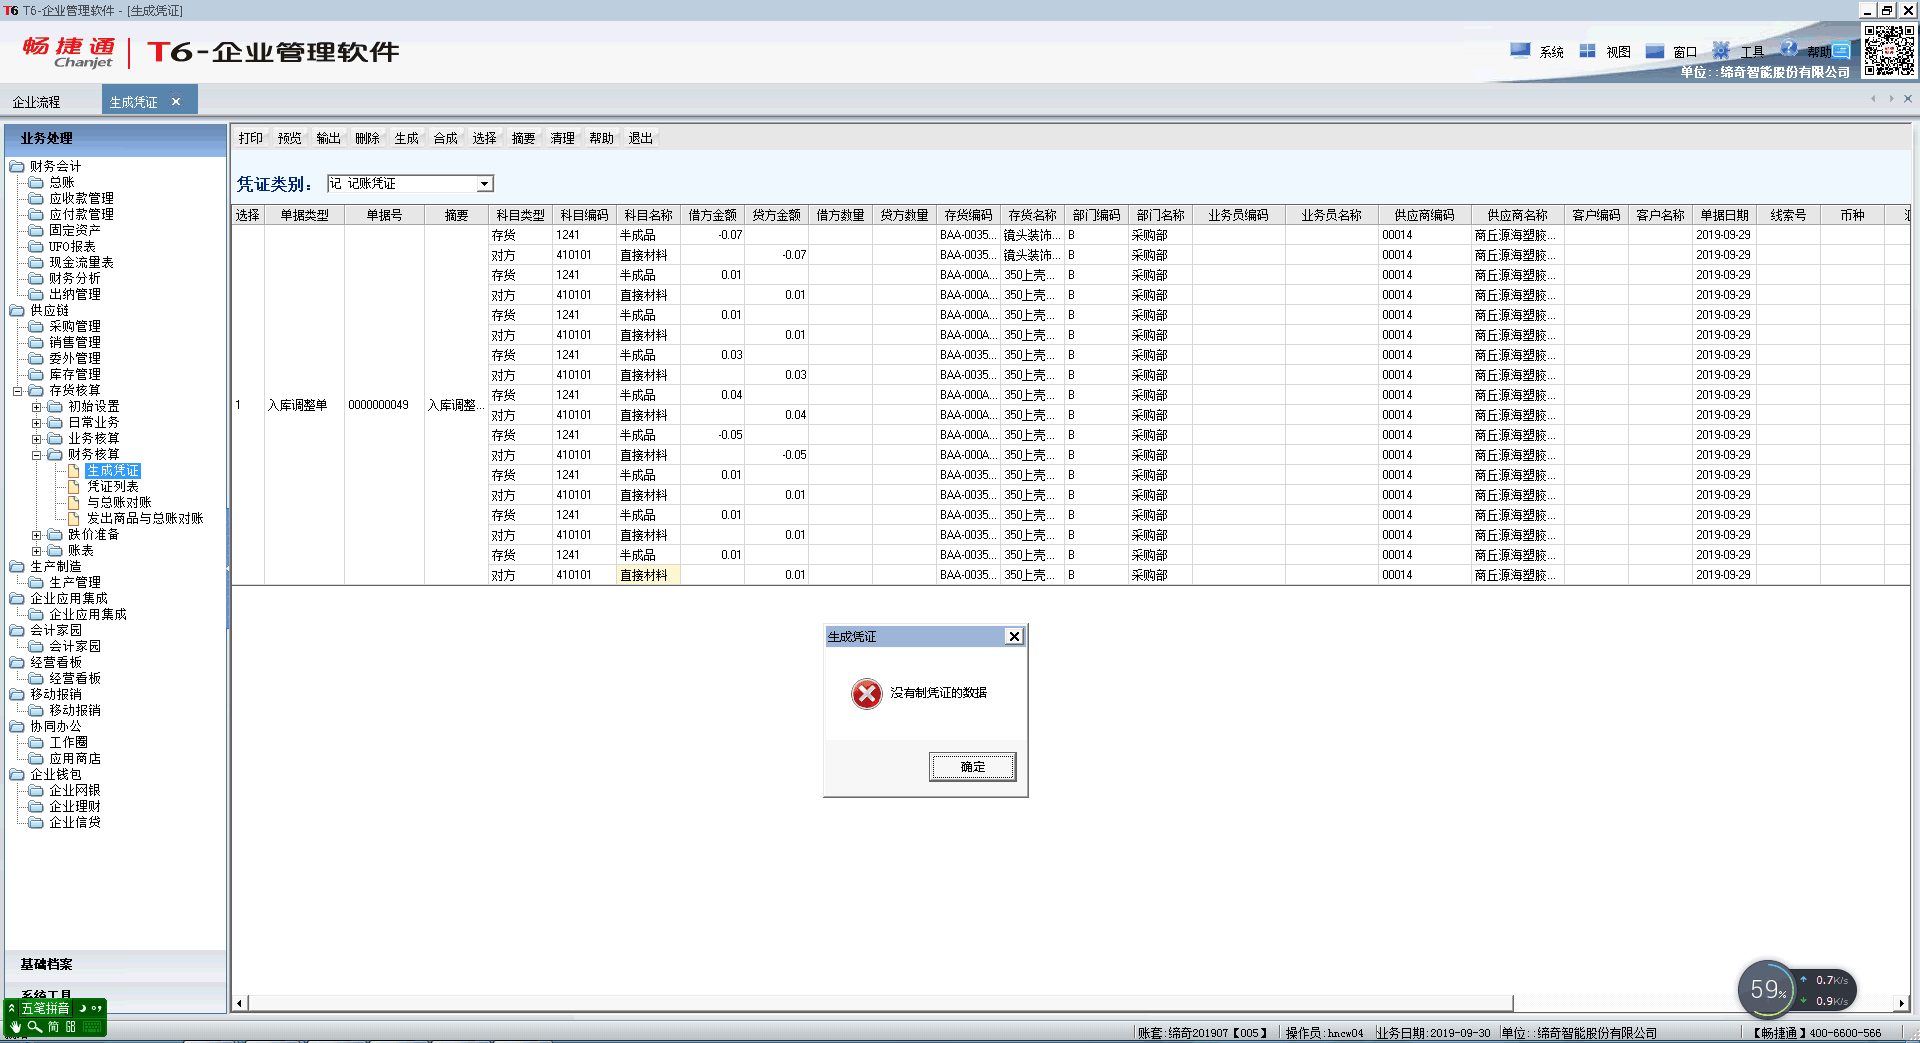Click the 总账 folder icon
The height and width of the screenshot is (1043, 1920).
(36, 182)
